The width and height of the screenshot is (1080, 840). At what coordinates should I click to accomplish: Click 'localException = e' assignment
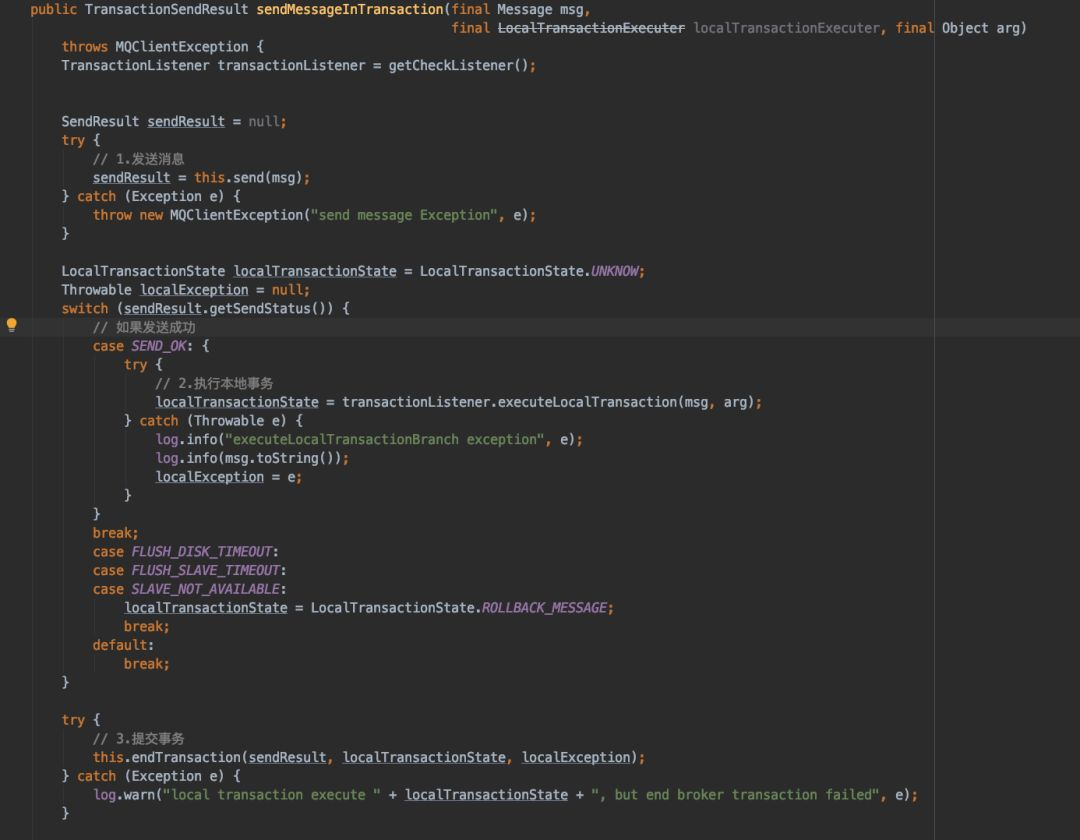[229, 477]
